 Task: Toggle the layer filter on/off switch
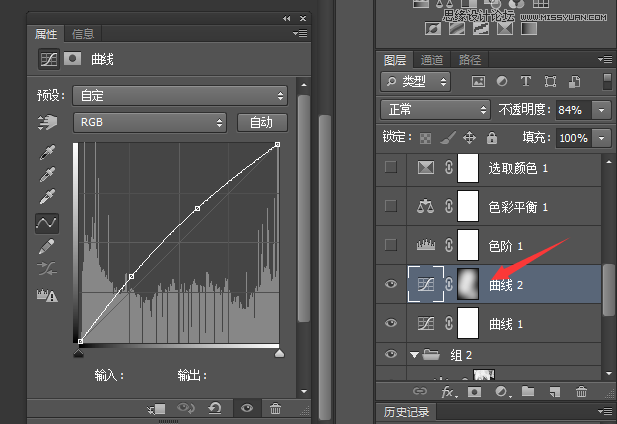[x=607, y=81]
